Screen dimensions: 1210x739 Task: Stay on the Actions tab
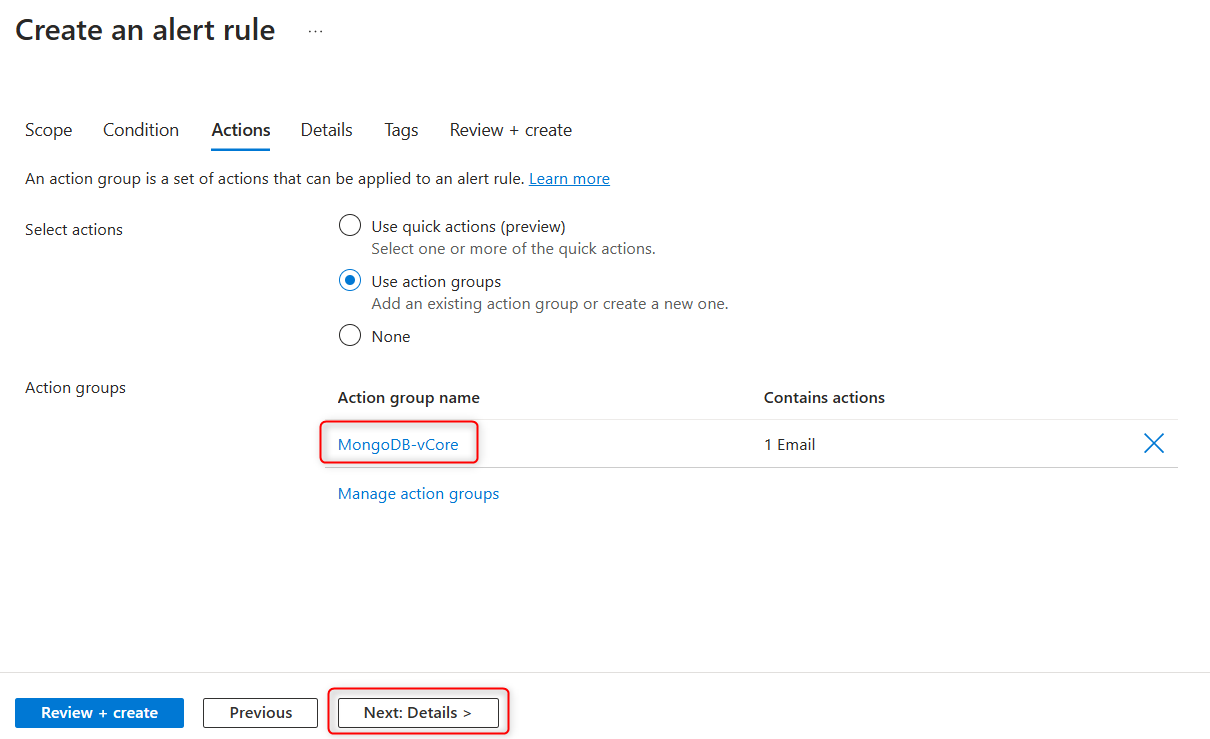pyautogui.click(x=240, y=130)
